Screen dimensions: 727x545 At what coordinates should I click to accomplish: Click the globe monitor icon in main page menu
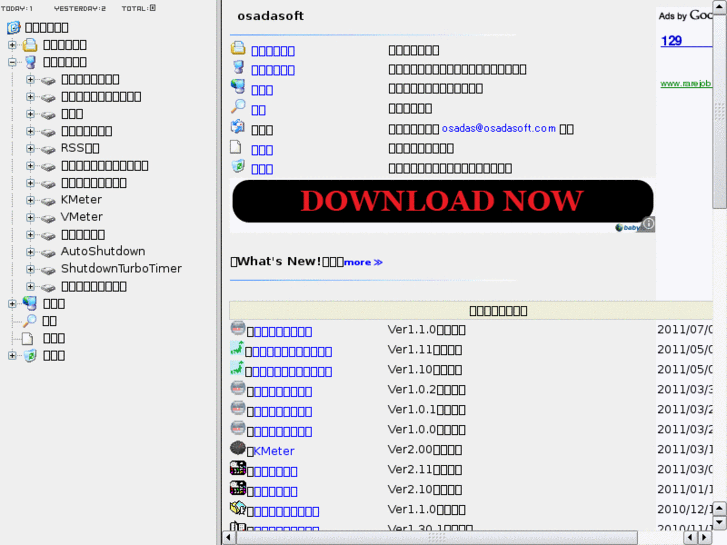tap(238, 86)
